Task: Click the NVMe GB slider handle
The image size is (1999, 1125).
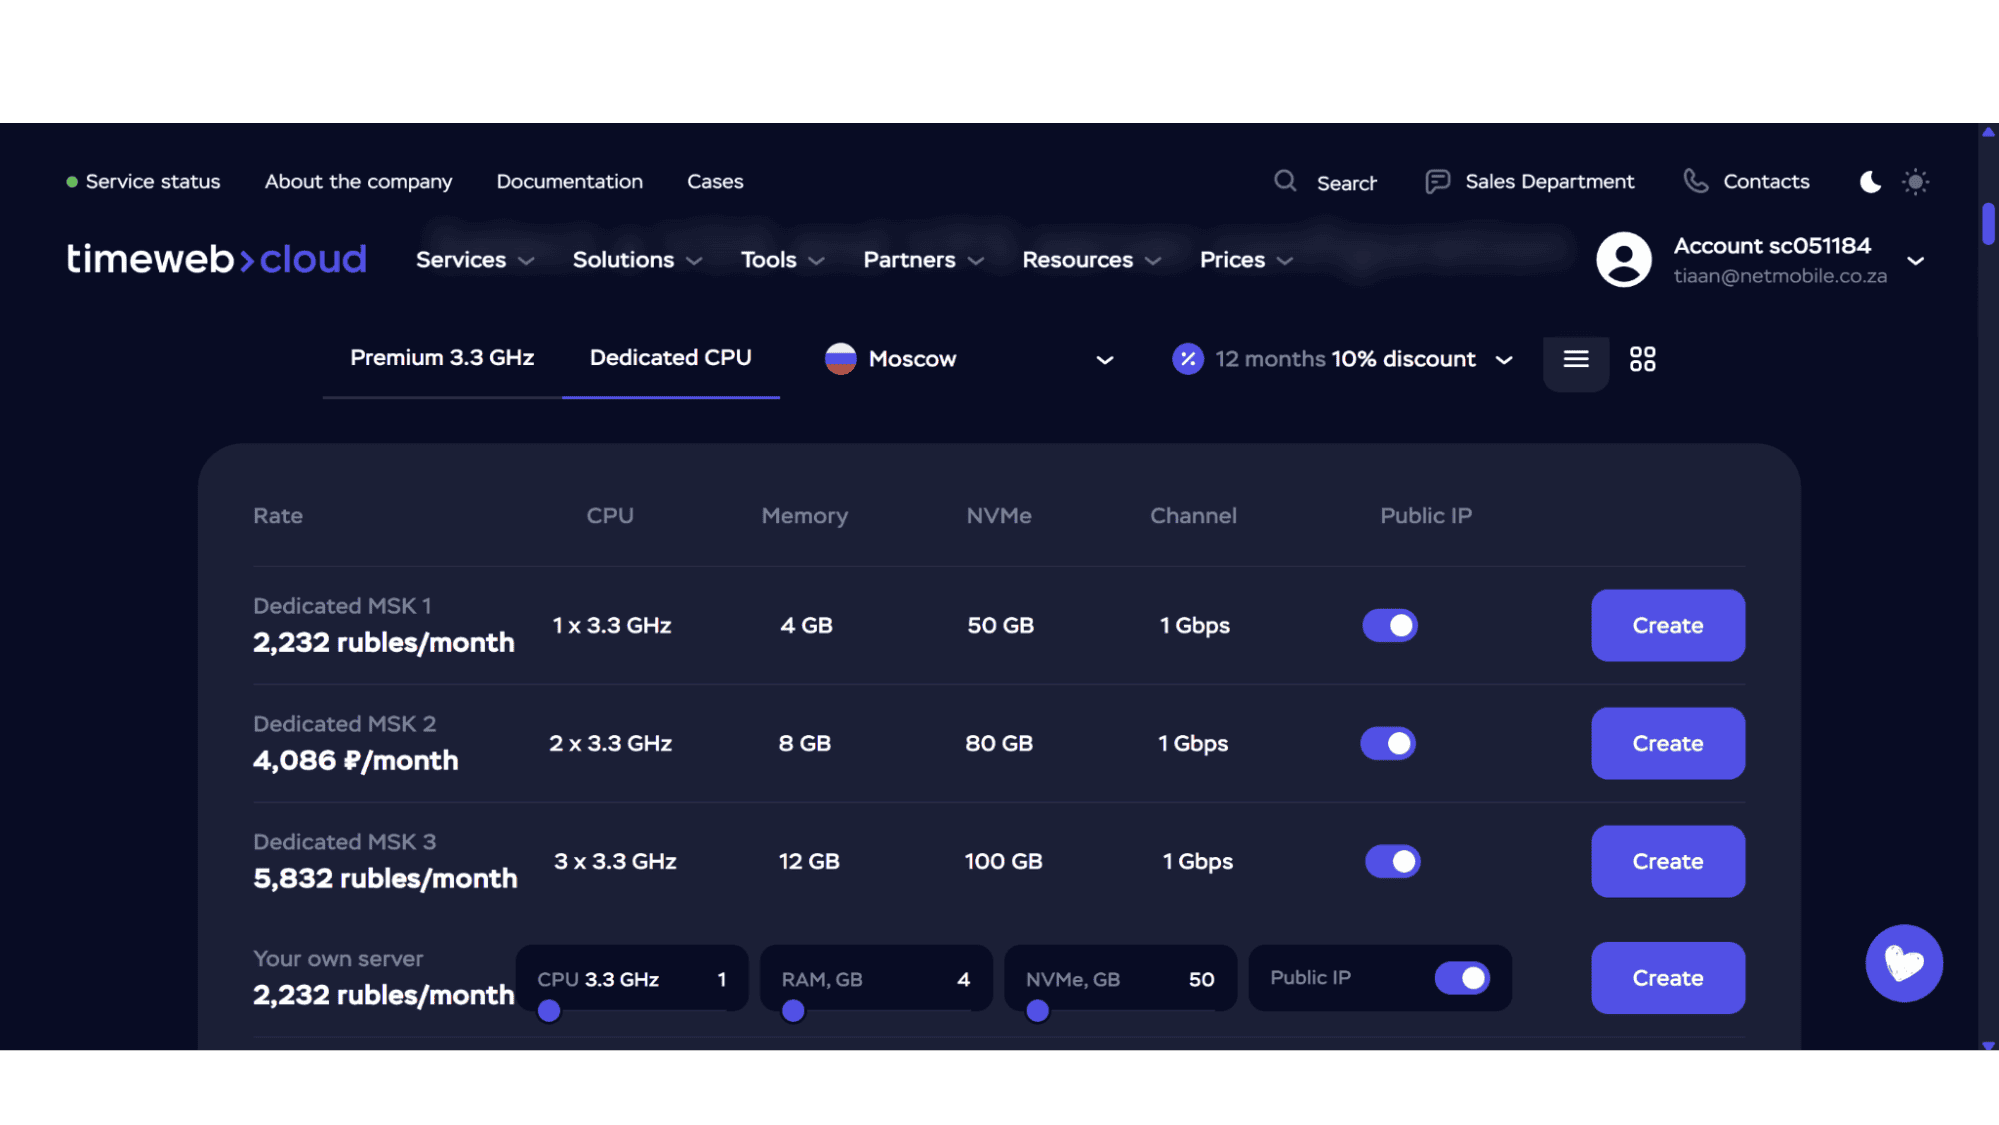Action: (1038, 1011)
